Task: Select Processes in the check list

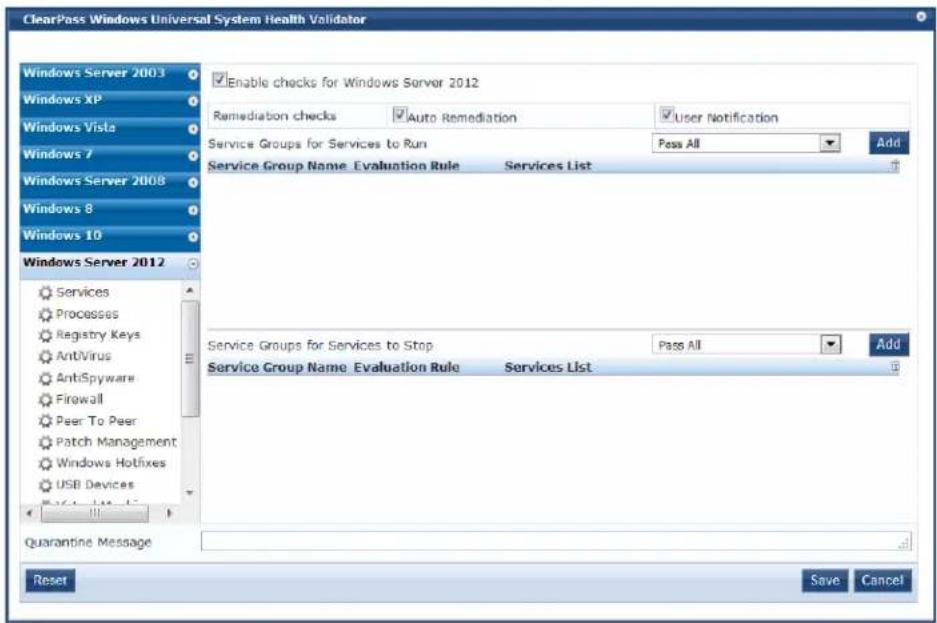Action: [87, 314]
